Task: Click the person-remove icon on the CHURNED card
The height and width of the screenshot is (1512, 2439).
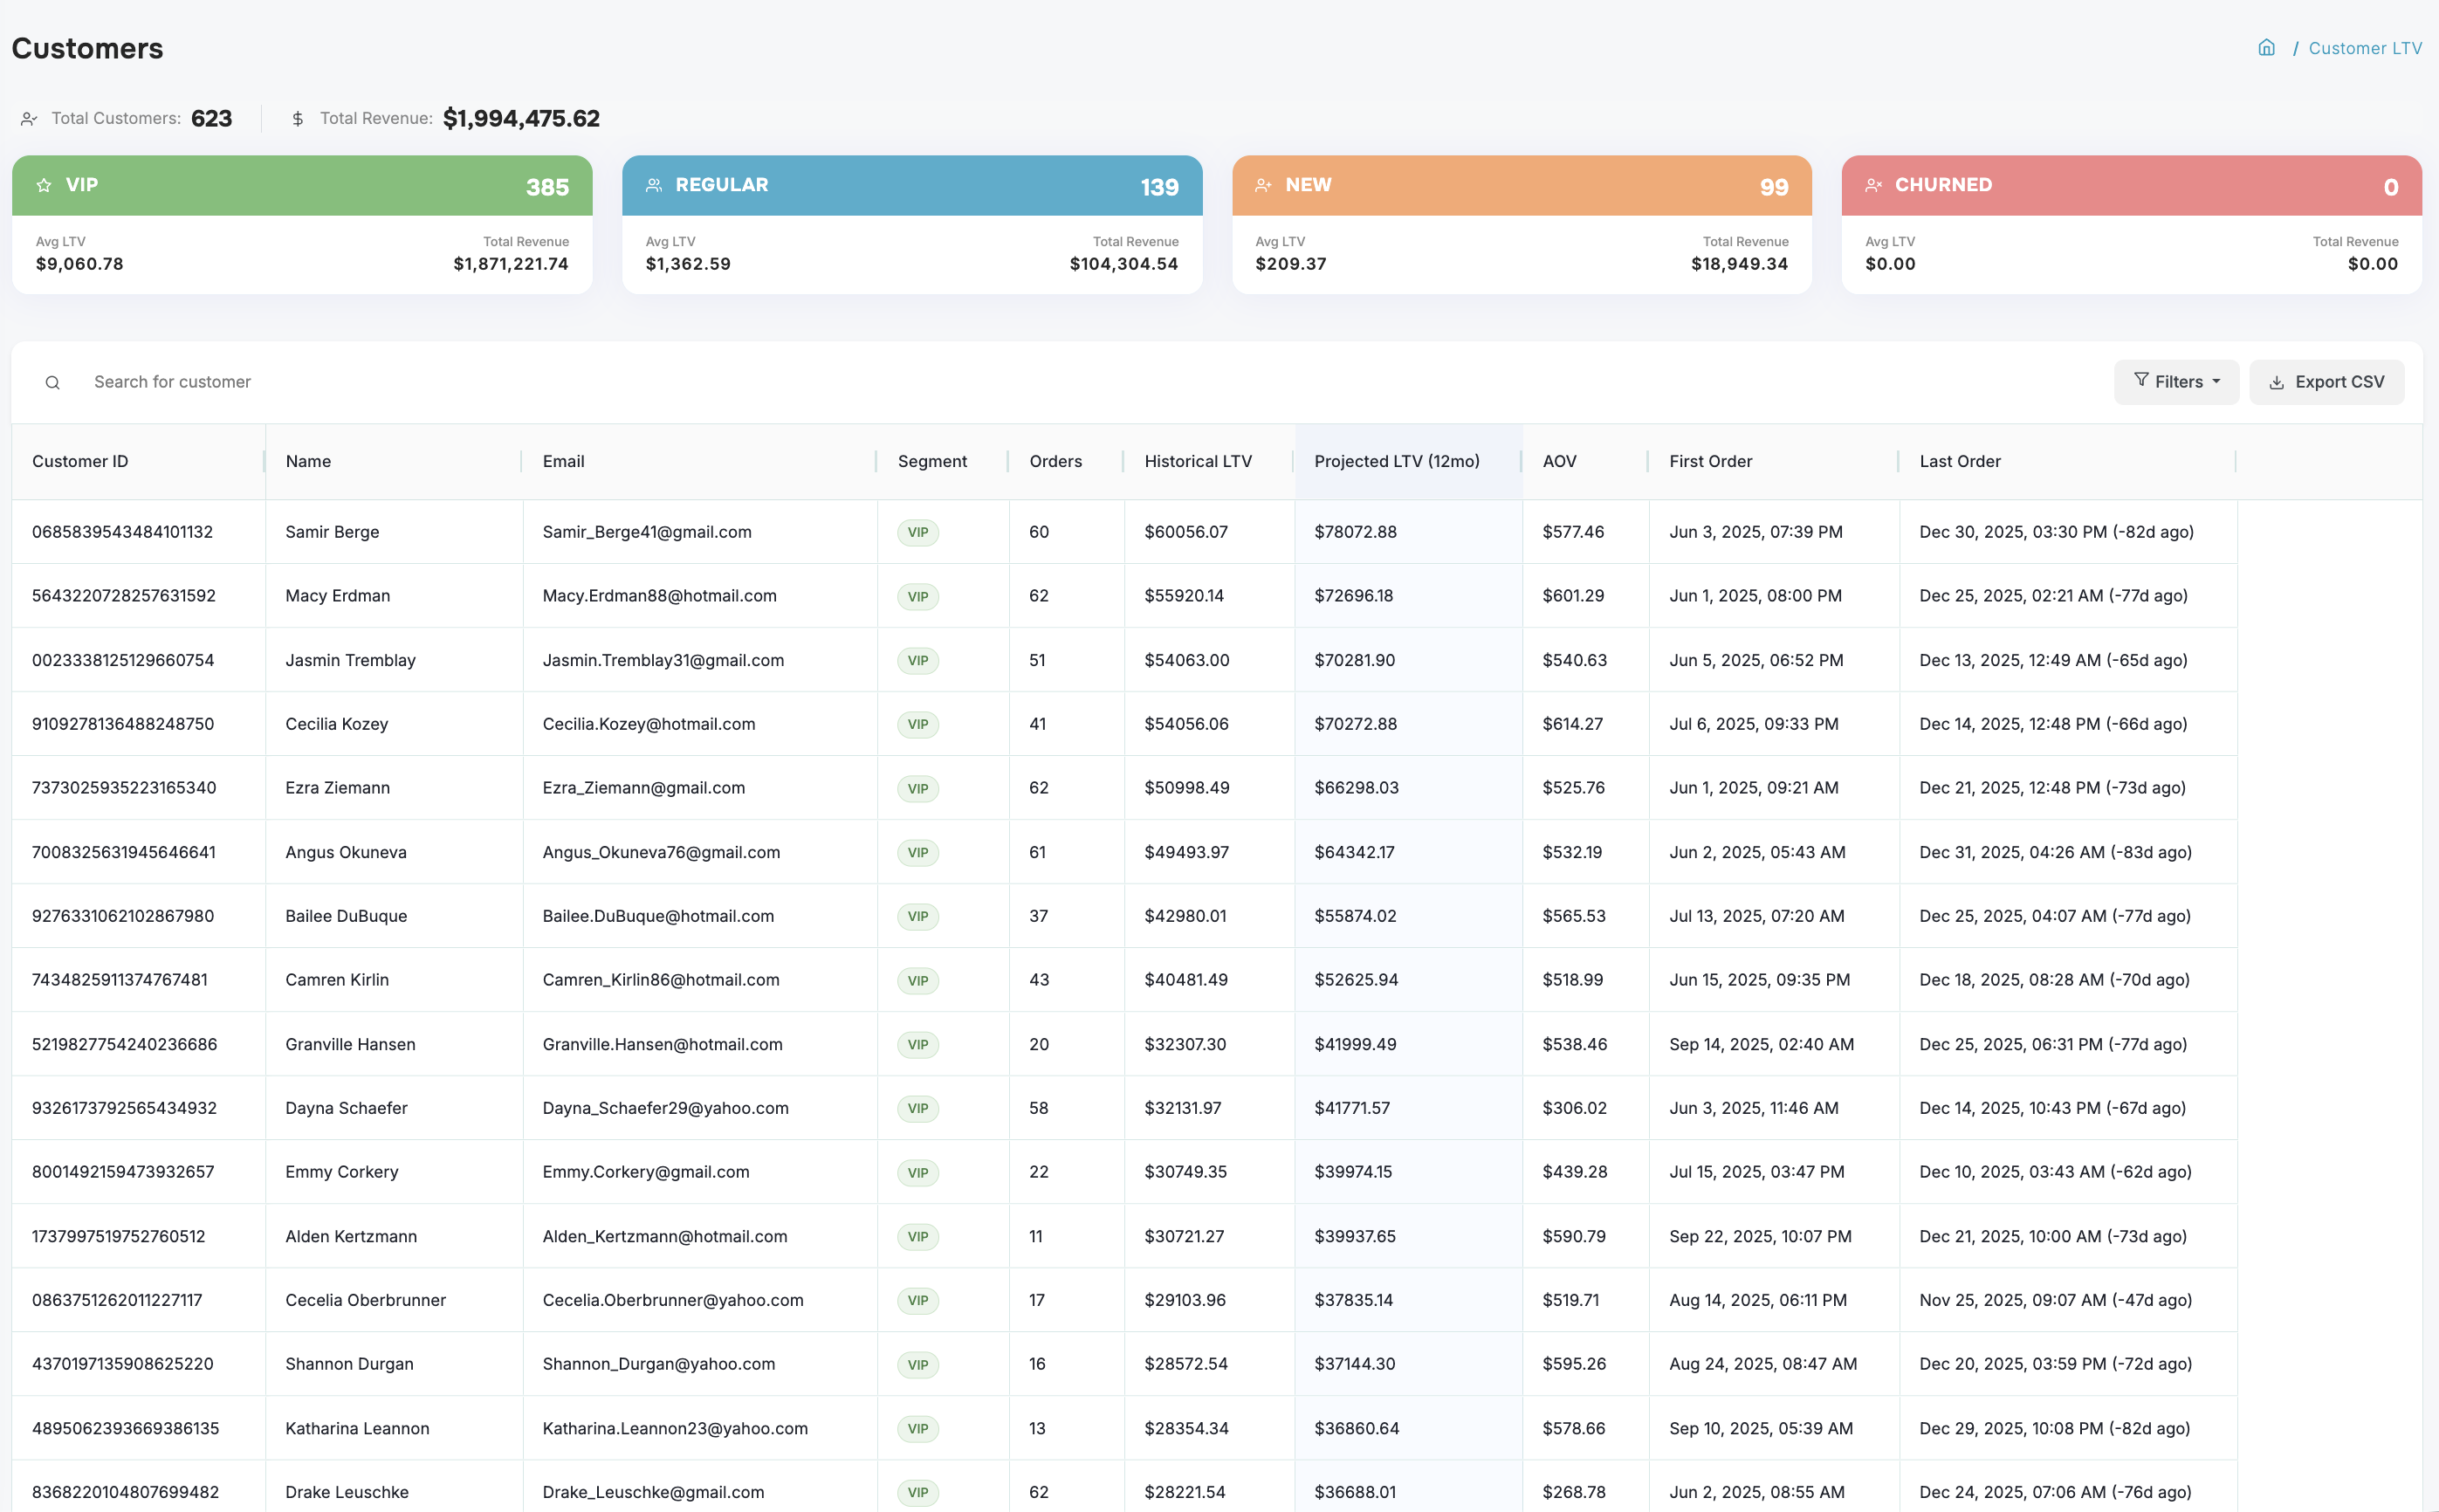Action: tap(1874, 184)
